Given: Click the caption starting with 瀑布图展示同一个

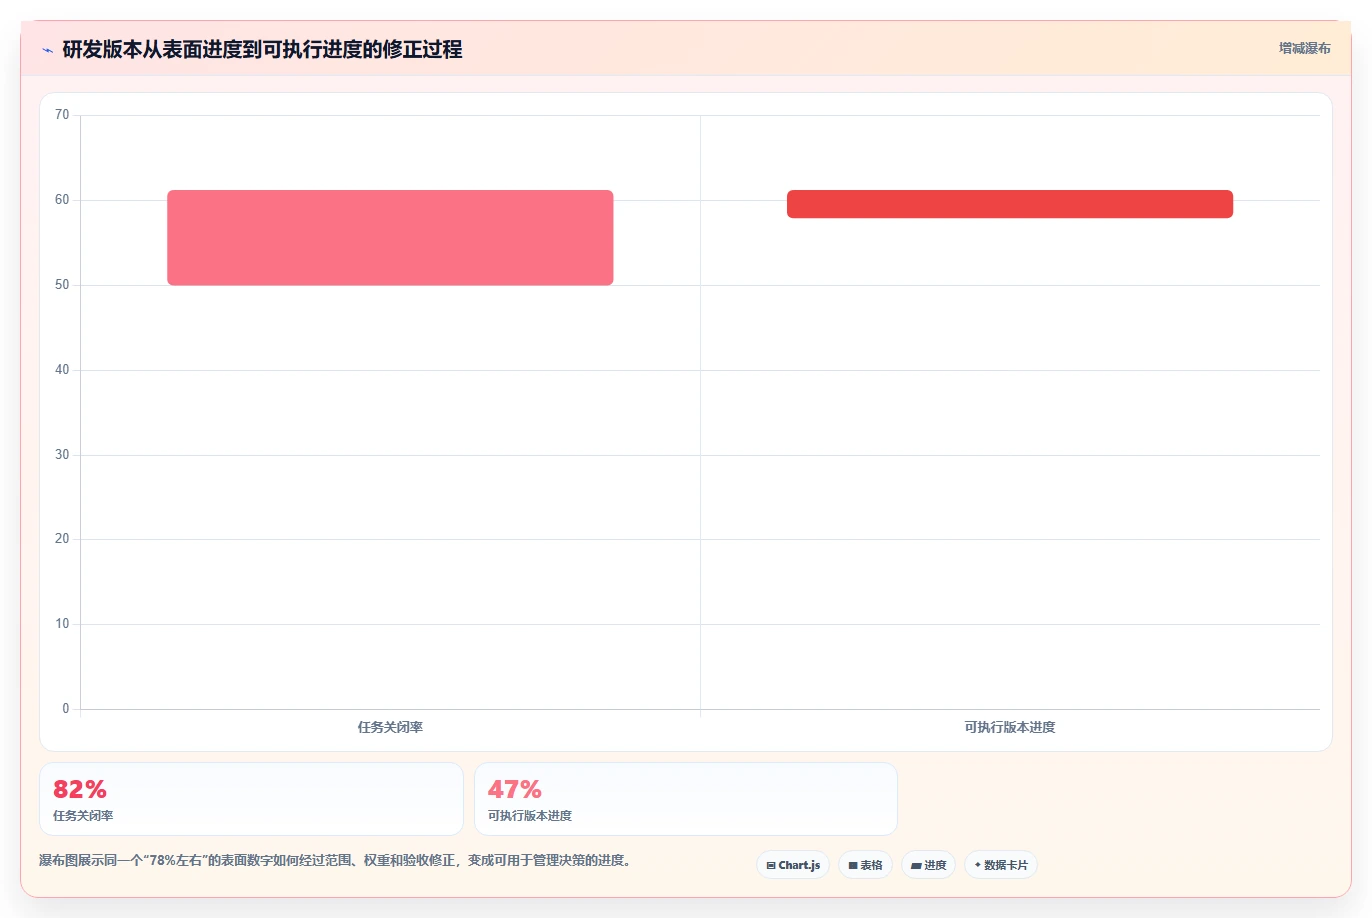Looking at the screenshot, I should [335, 860].
